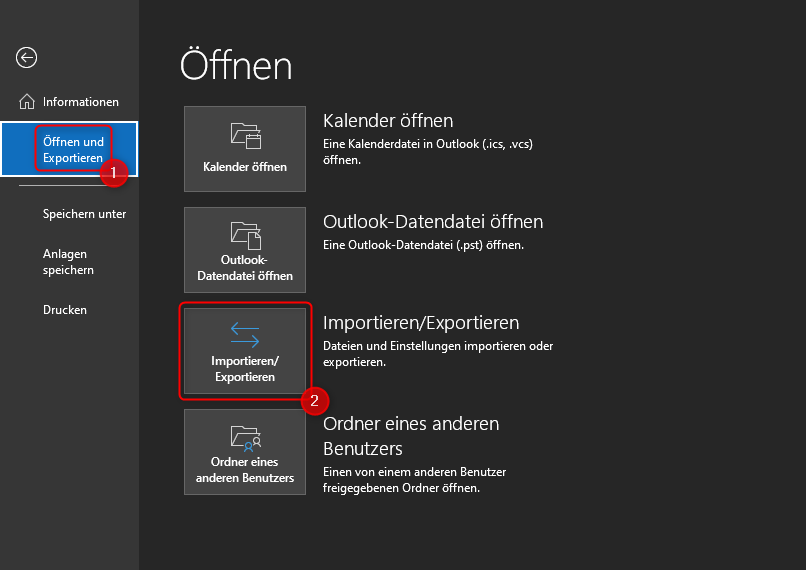Click the blue import/export arrows icon
Image resolution: width=806 pixels, height=570 pixels.
coord(245,333)
